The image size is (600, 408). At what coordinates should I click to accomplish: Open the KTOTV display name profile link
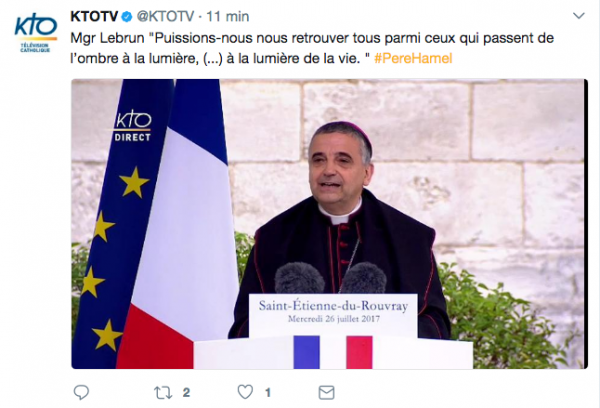(94, 16)
